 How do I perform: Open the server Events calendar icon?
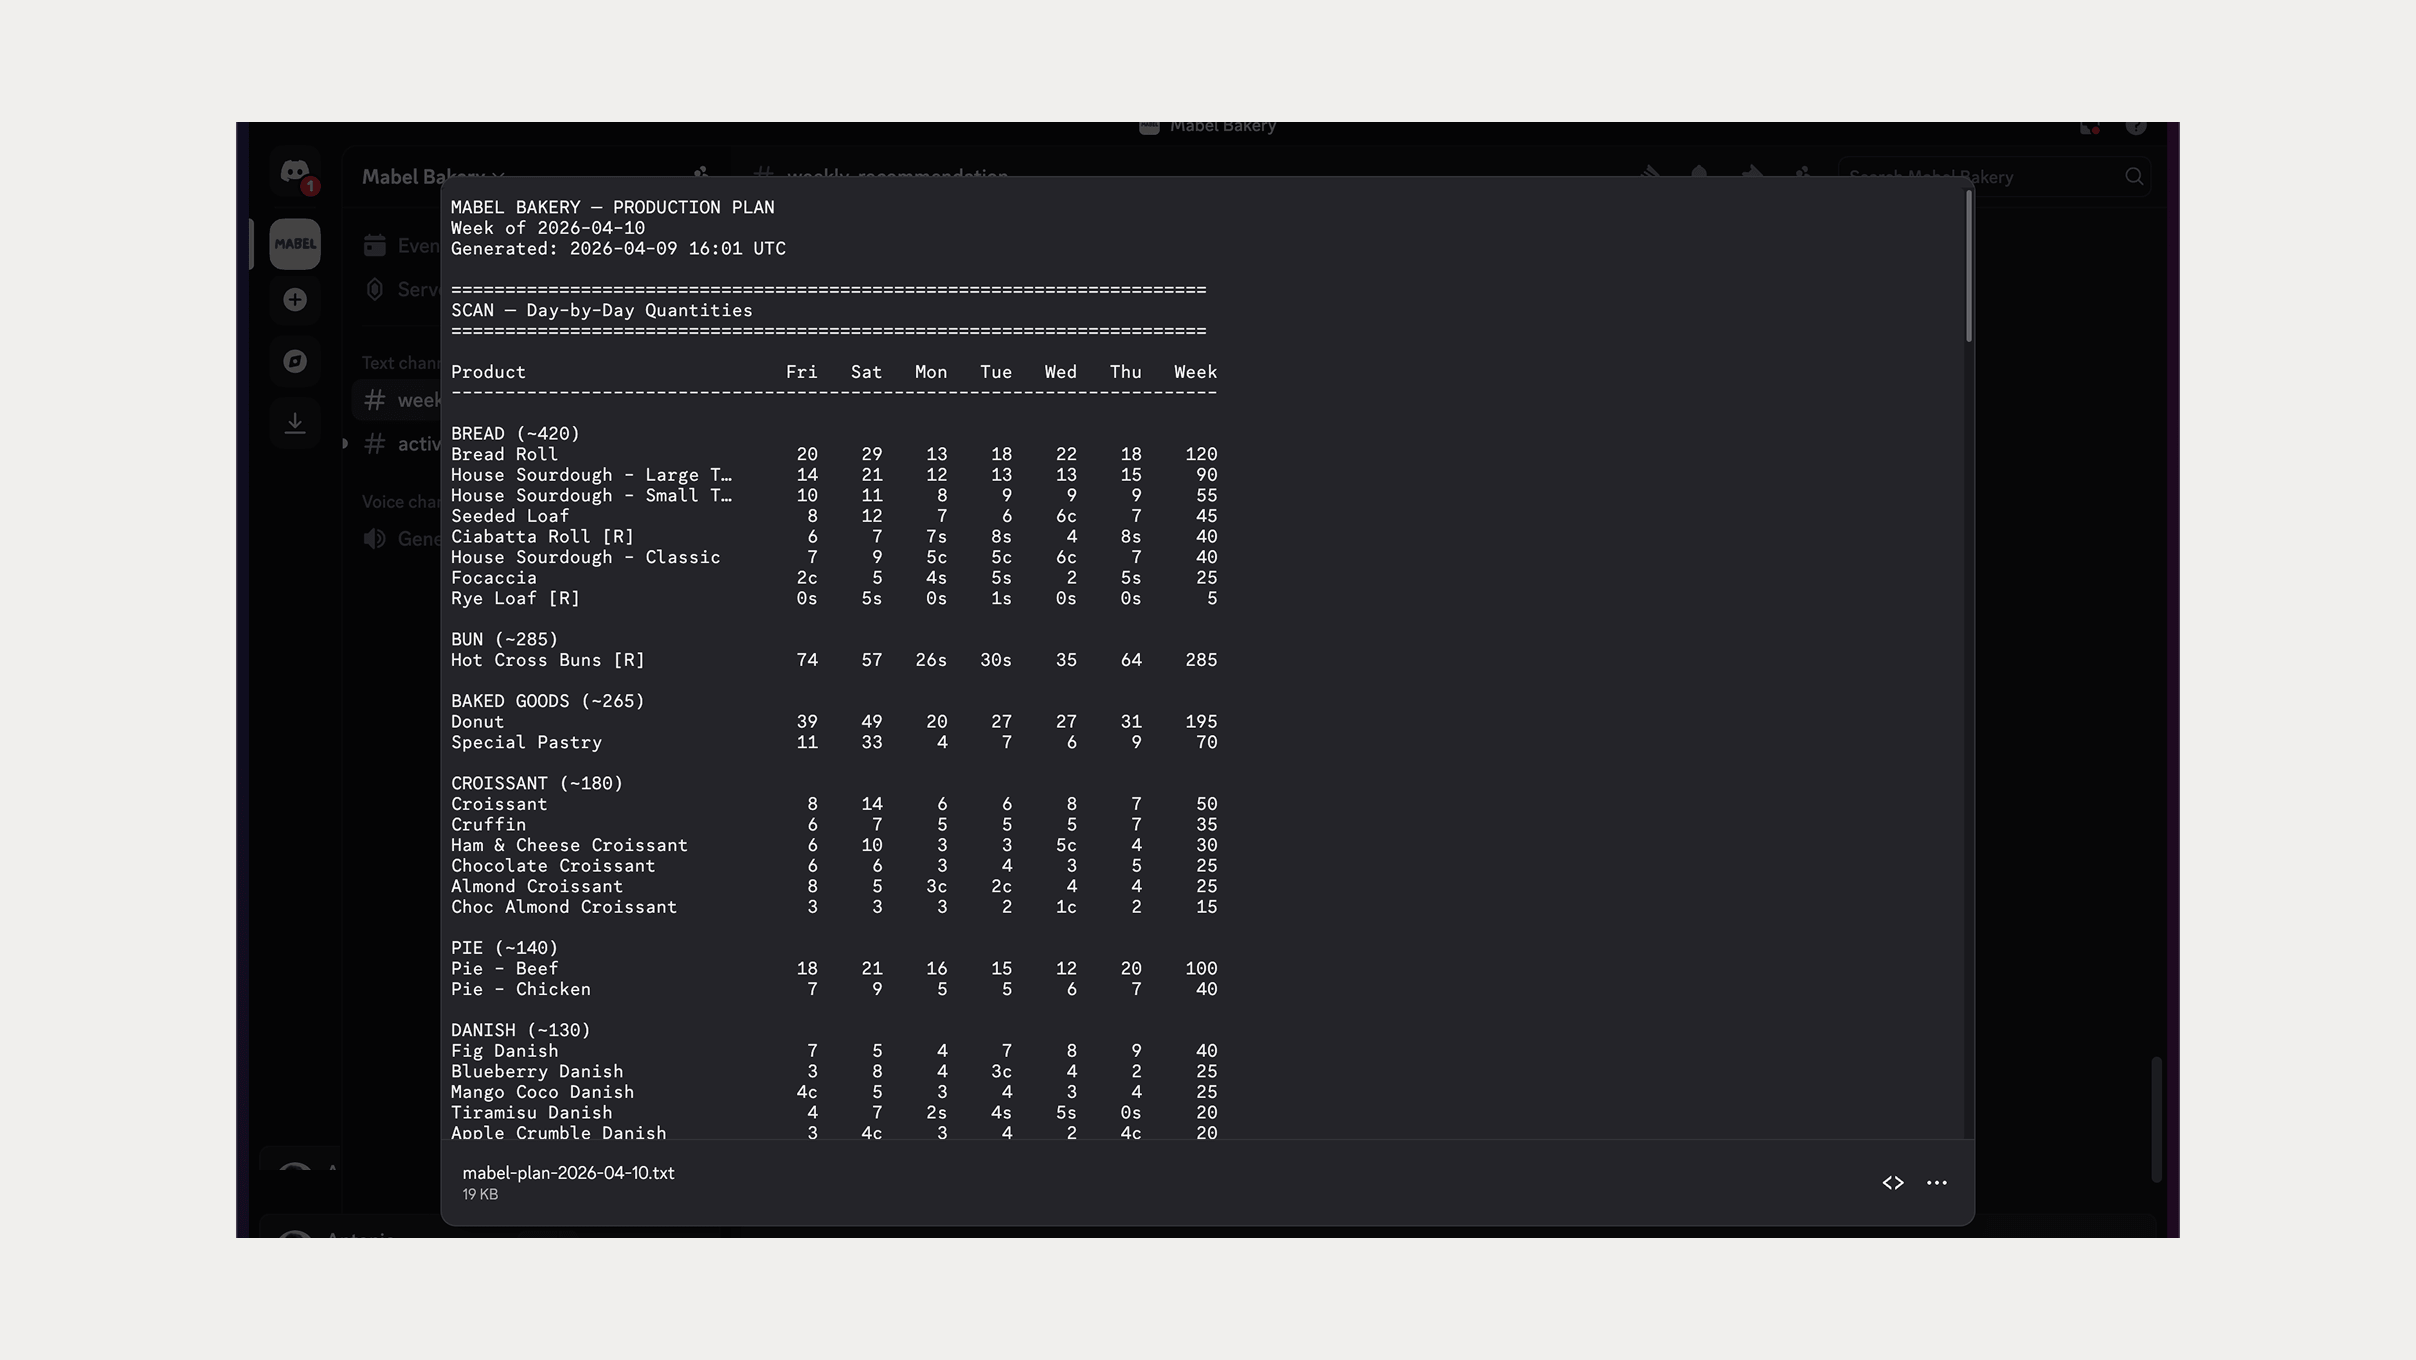coord(375,244)
